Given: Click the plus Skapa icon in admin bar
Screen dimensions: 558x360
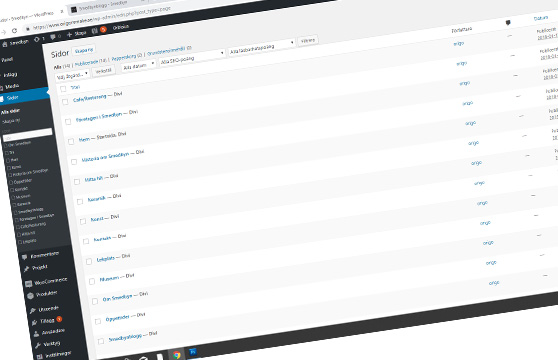Looking at the screenshot, I should [69, 35].
